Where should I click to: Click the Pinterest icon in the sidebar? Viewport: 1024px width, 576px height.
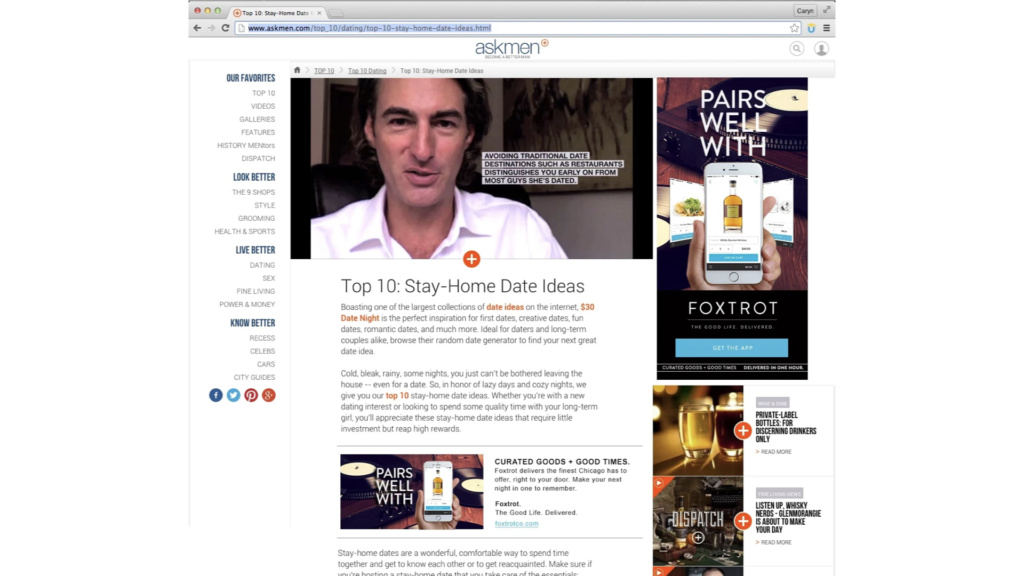[x=251, y=395]
